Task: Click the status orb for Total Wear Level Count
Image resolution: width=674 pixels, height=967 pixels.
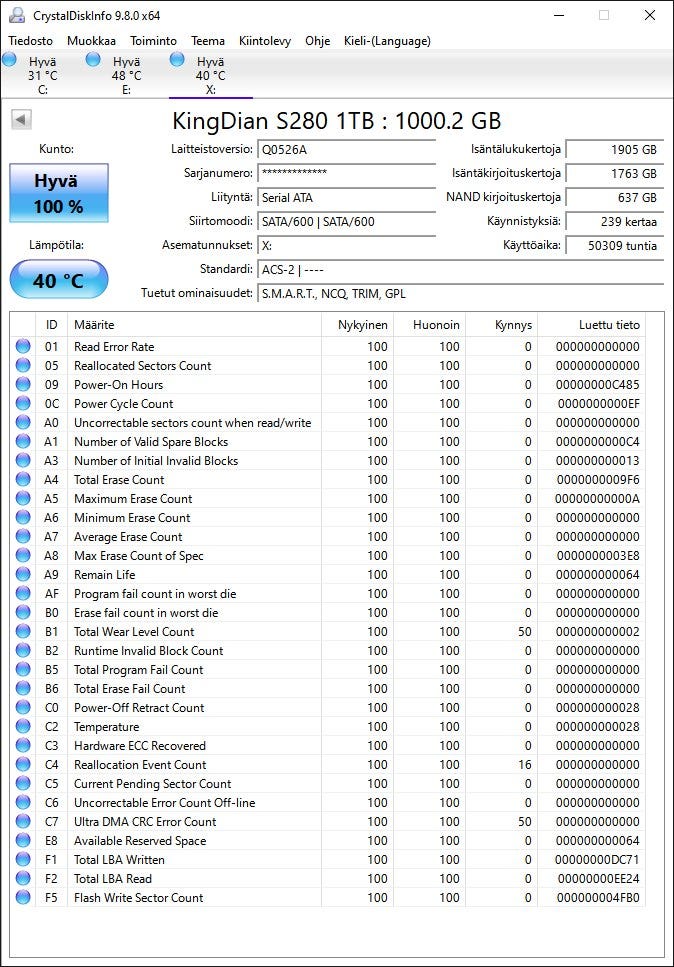Action: coord(23,632)
